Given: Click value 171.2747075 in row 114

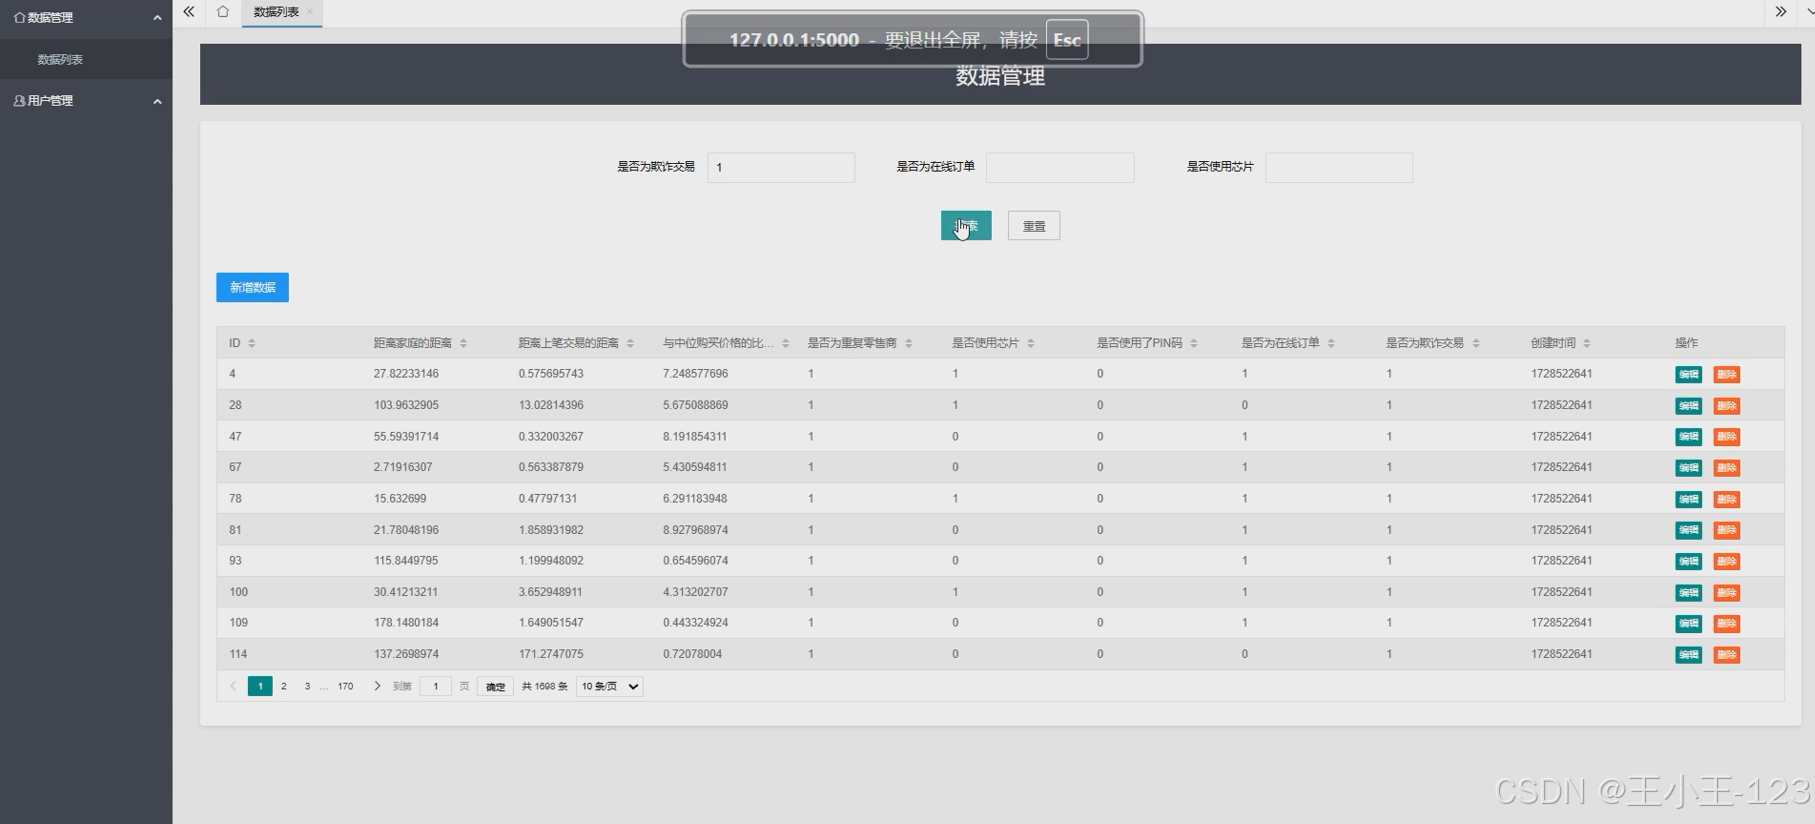Looking at the screenshot, I should coord(551,654).
